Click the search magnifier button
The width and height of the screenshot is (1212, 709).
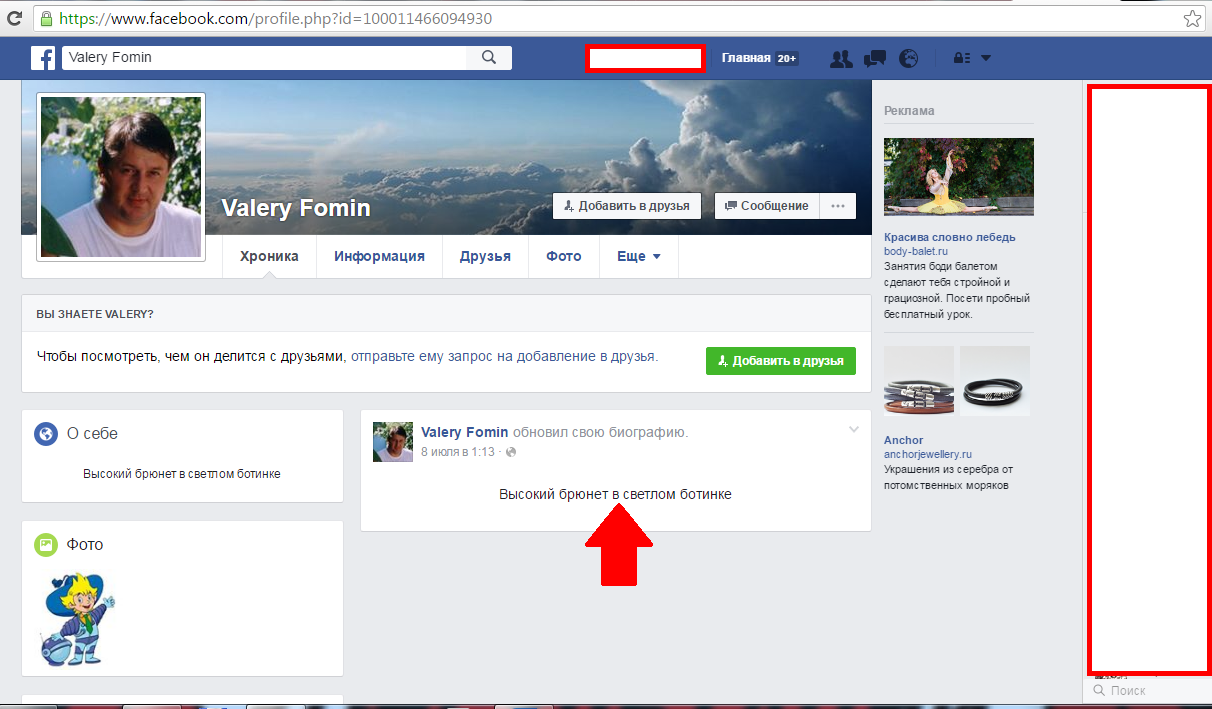(x=489, y=58)
